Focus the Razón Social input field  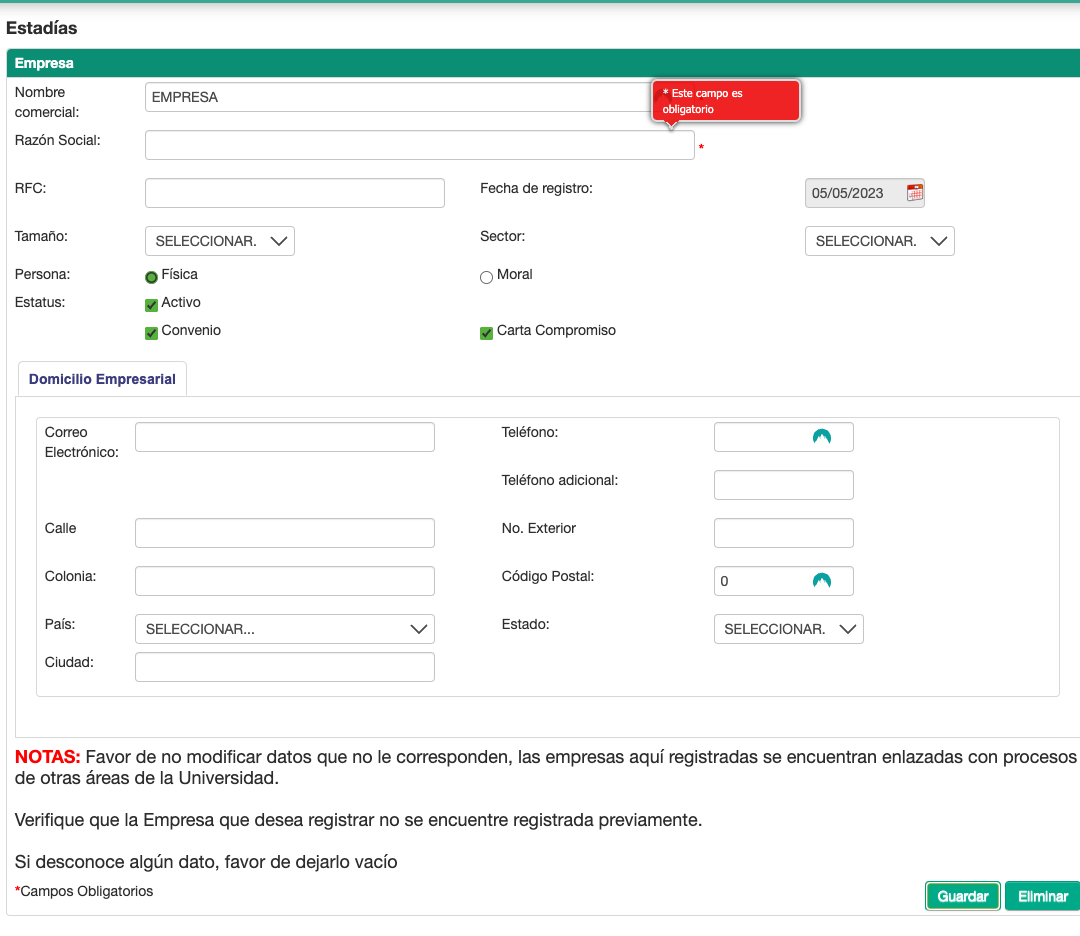click(419, 145)
